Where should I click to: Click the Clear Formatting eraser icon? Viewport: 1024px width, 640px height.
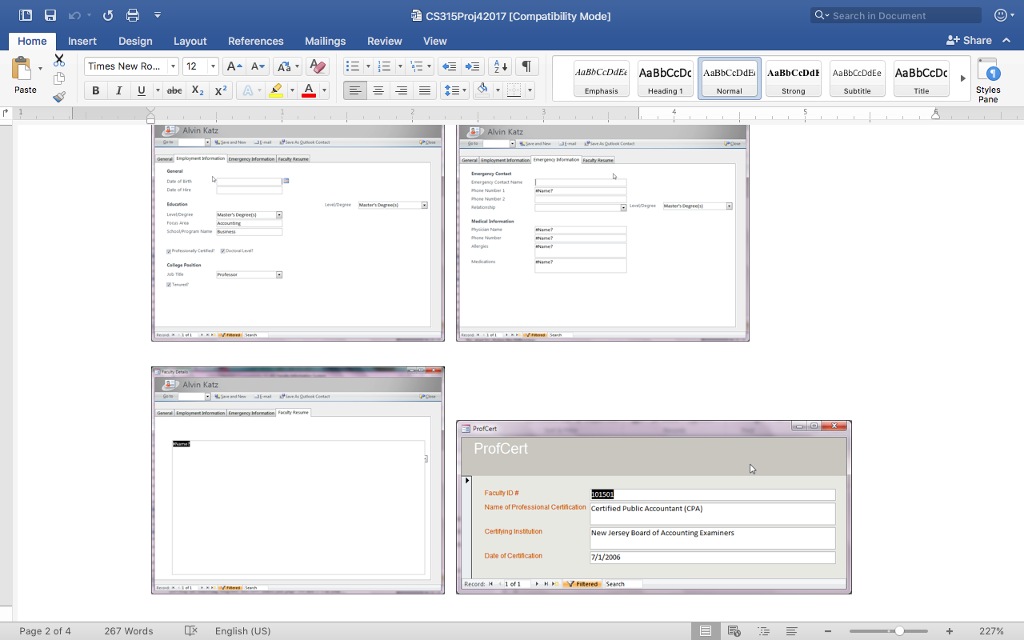point(317,66)
